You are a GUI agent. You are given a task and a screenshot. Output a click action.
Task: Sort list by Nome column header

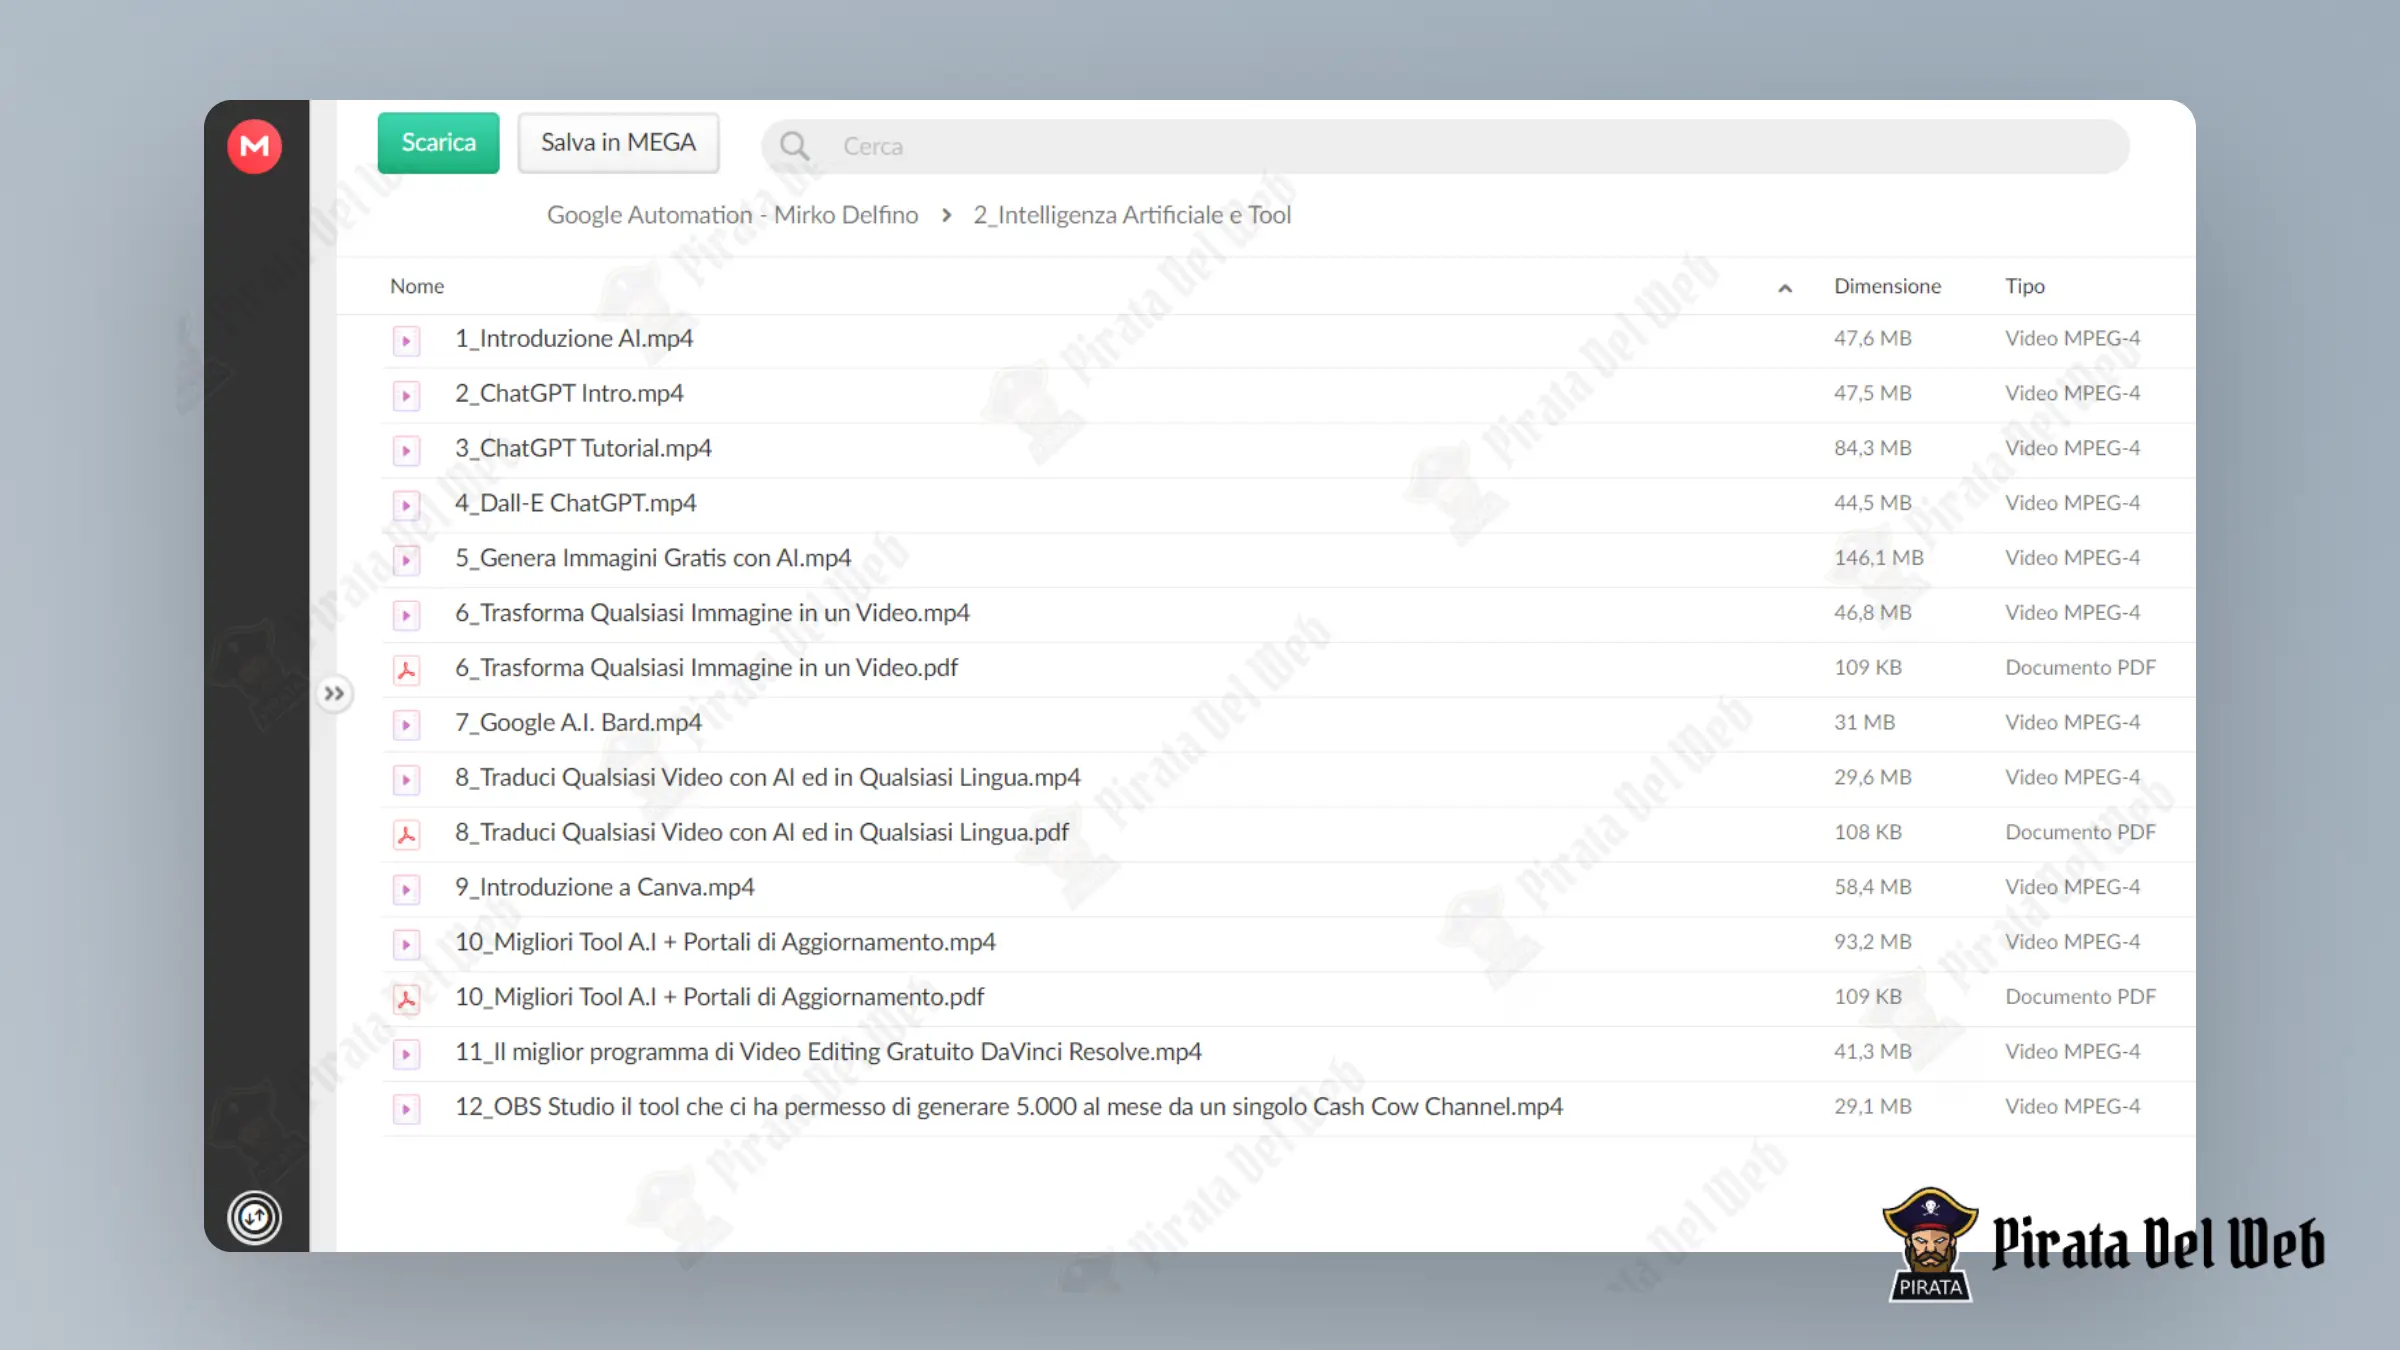(417, 286)
